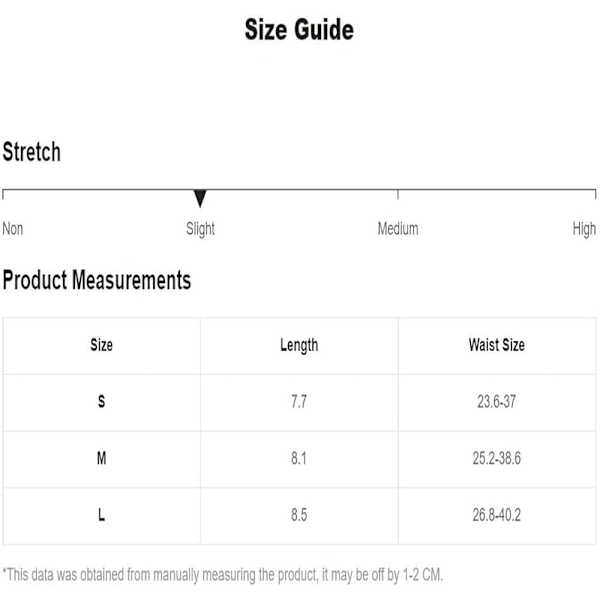
Task: Click the 'Medium' stretch label
Action: [x=397, y=229]
